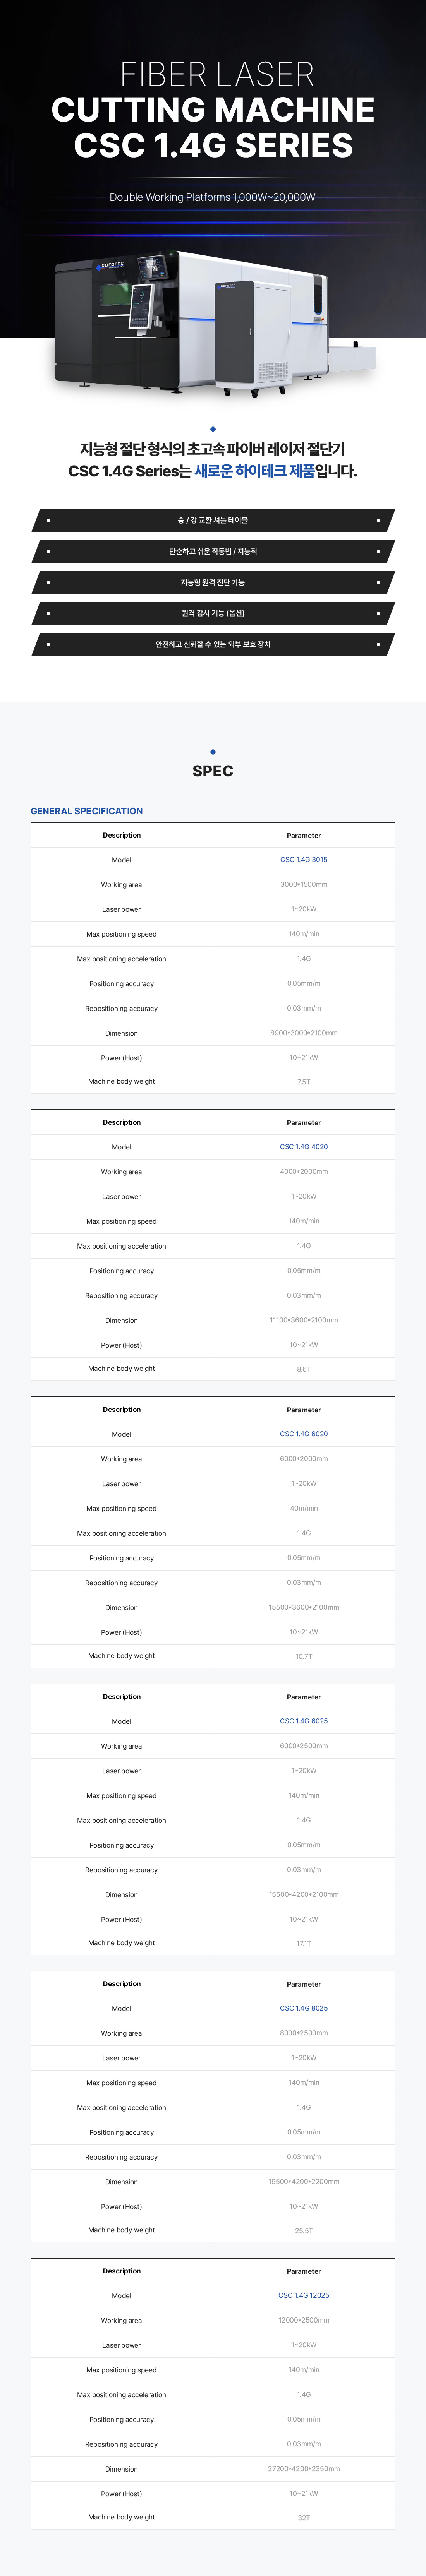426x2576 pixels.
Task: Click the 'Double Working Platforms 1,000W~20,000W' subtitle
Action: tap(213, 197)
